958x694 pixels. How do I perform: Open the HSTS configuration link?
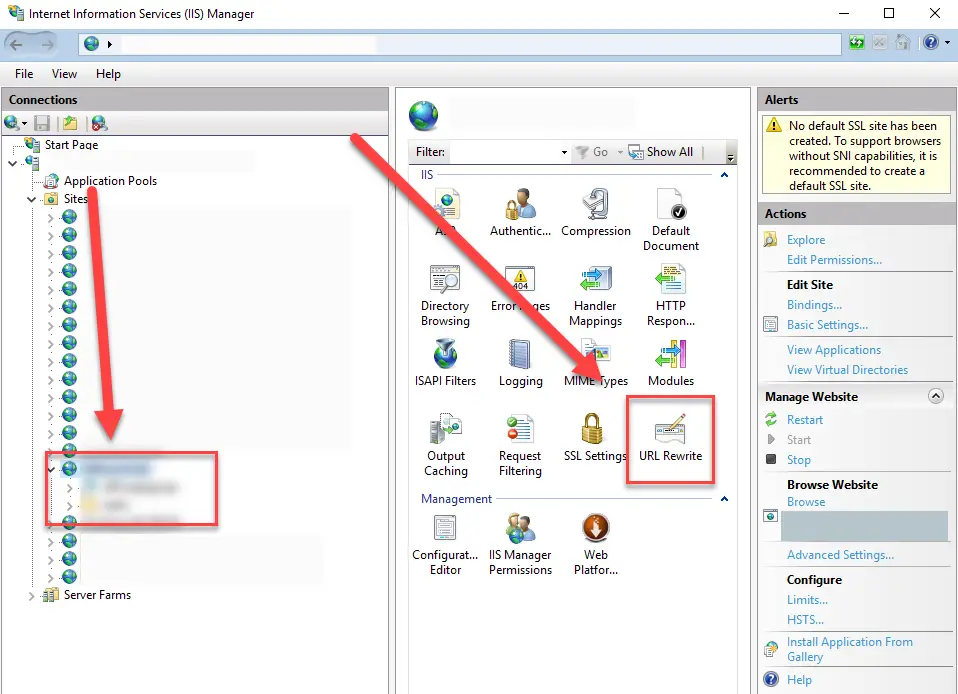(x=805, y=620)
